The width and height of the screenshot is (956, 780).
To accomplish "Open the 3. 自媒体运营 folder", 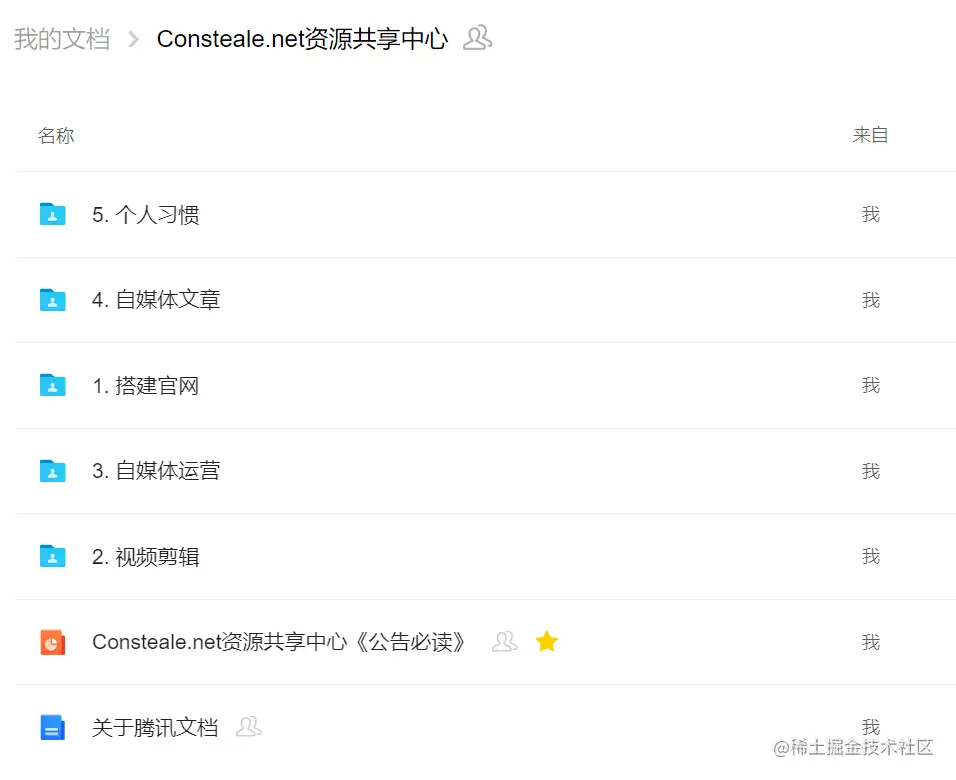I will pyautogui.click(x=155, y=471).
